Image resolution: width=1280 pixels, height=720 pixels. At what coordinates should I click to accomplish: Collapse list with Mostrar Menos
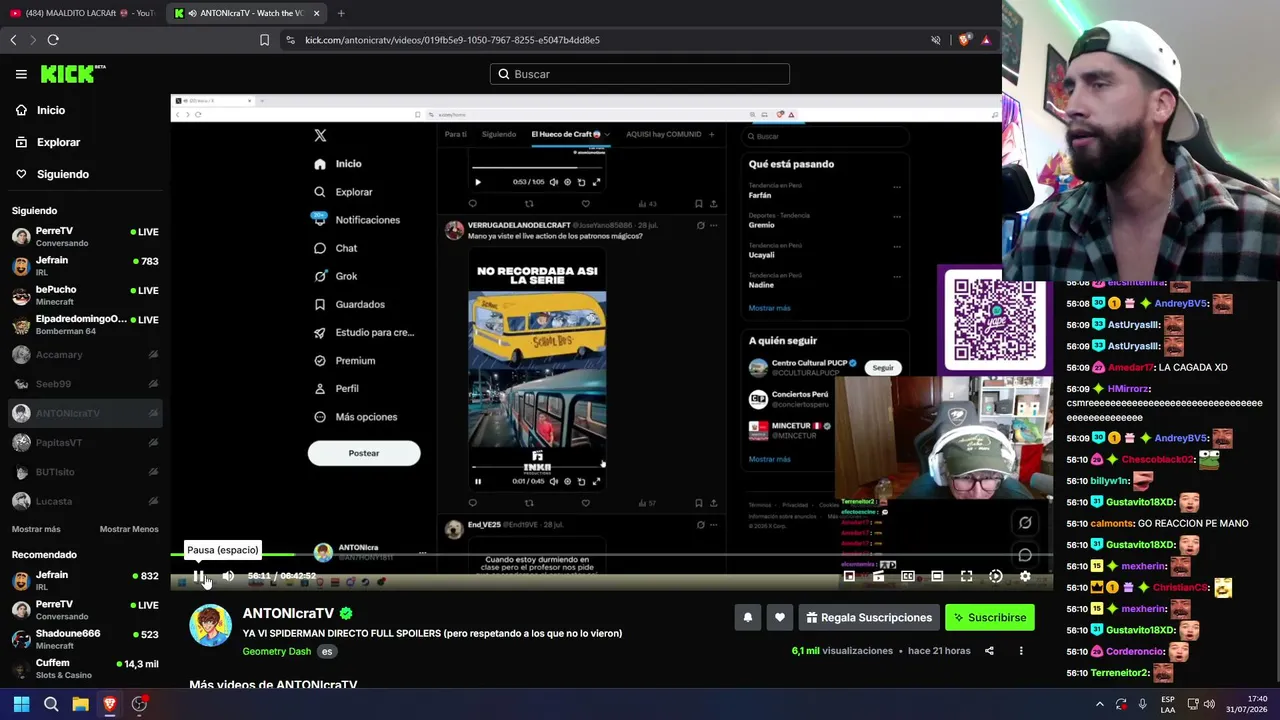(129, 529)
